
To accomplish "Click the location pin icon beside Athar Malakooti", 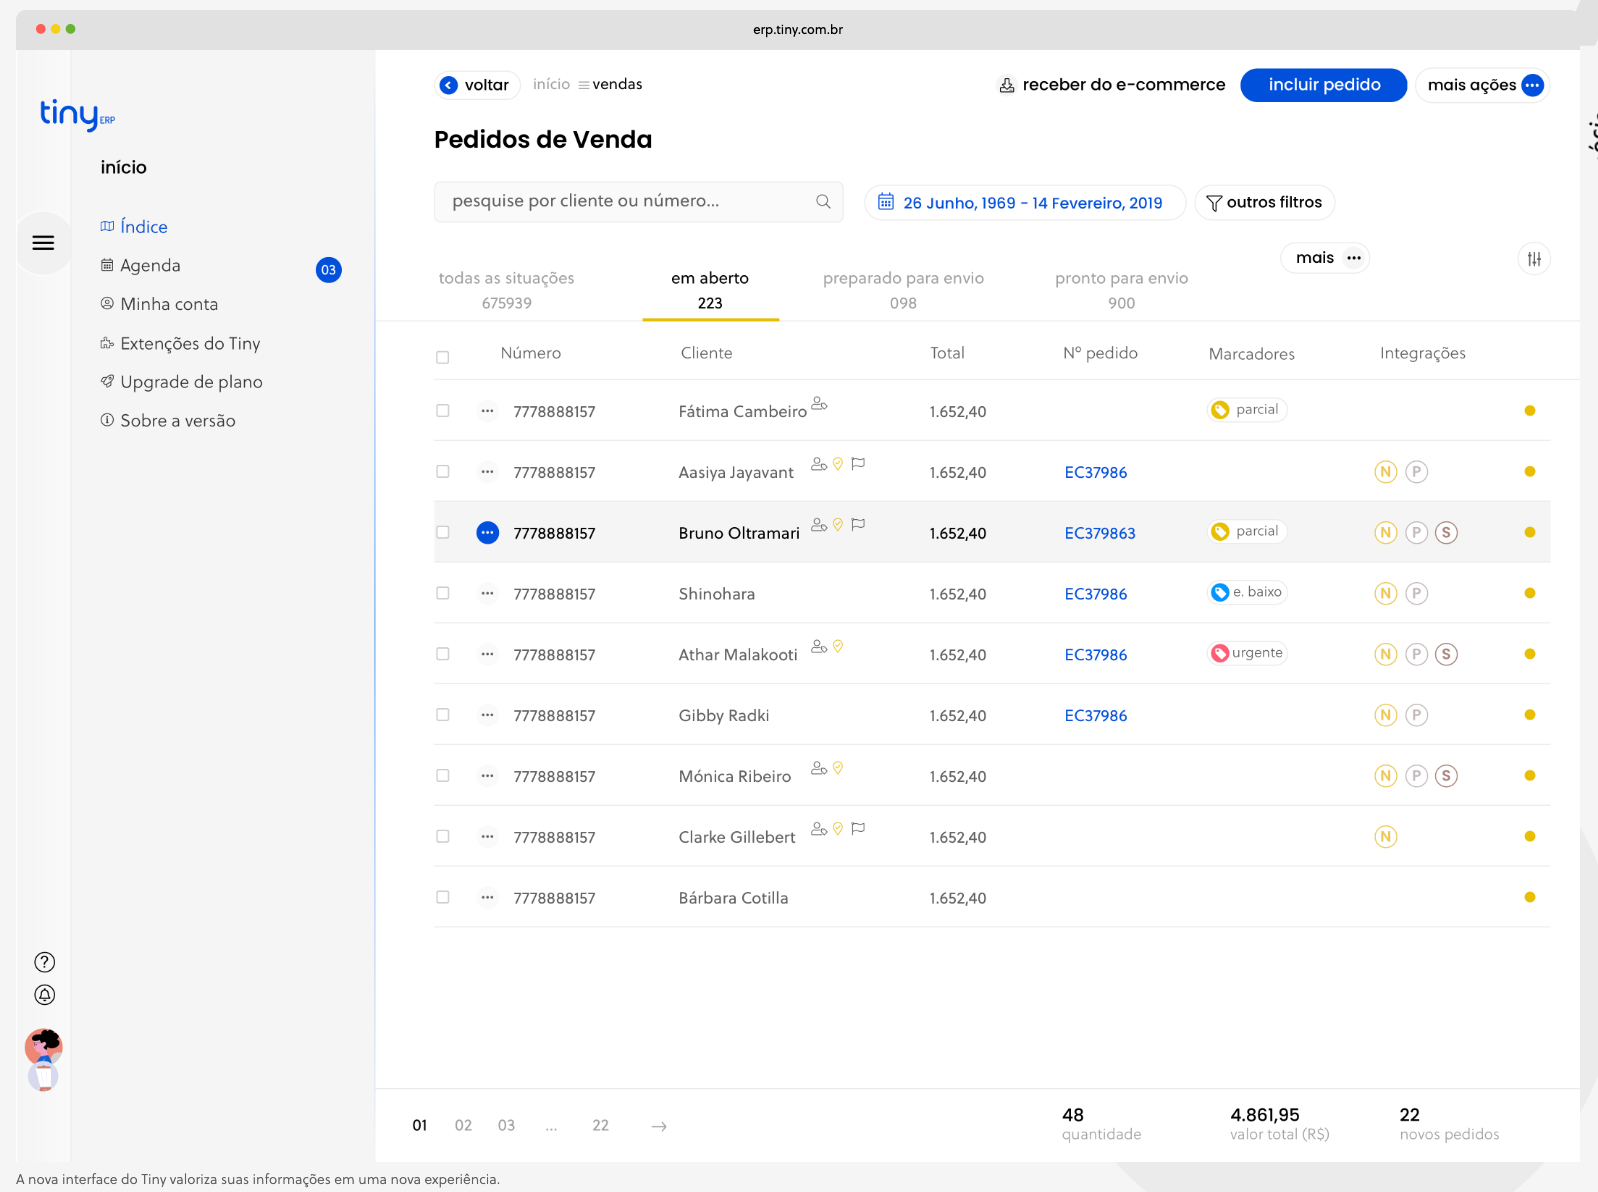I will click(x=838, y=647).
